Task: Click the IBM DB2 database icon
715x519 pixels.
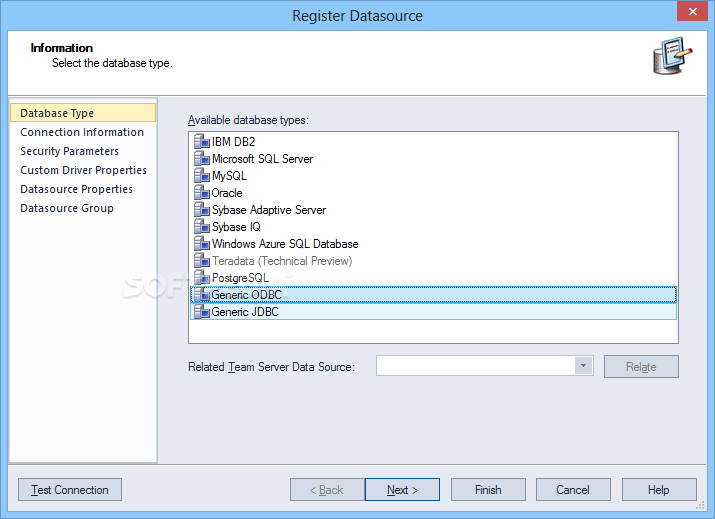Action: [x=202, y=141]
